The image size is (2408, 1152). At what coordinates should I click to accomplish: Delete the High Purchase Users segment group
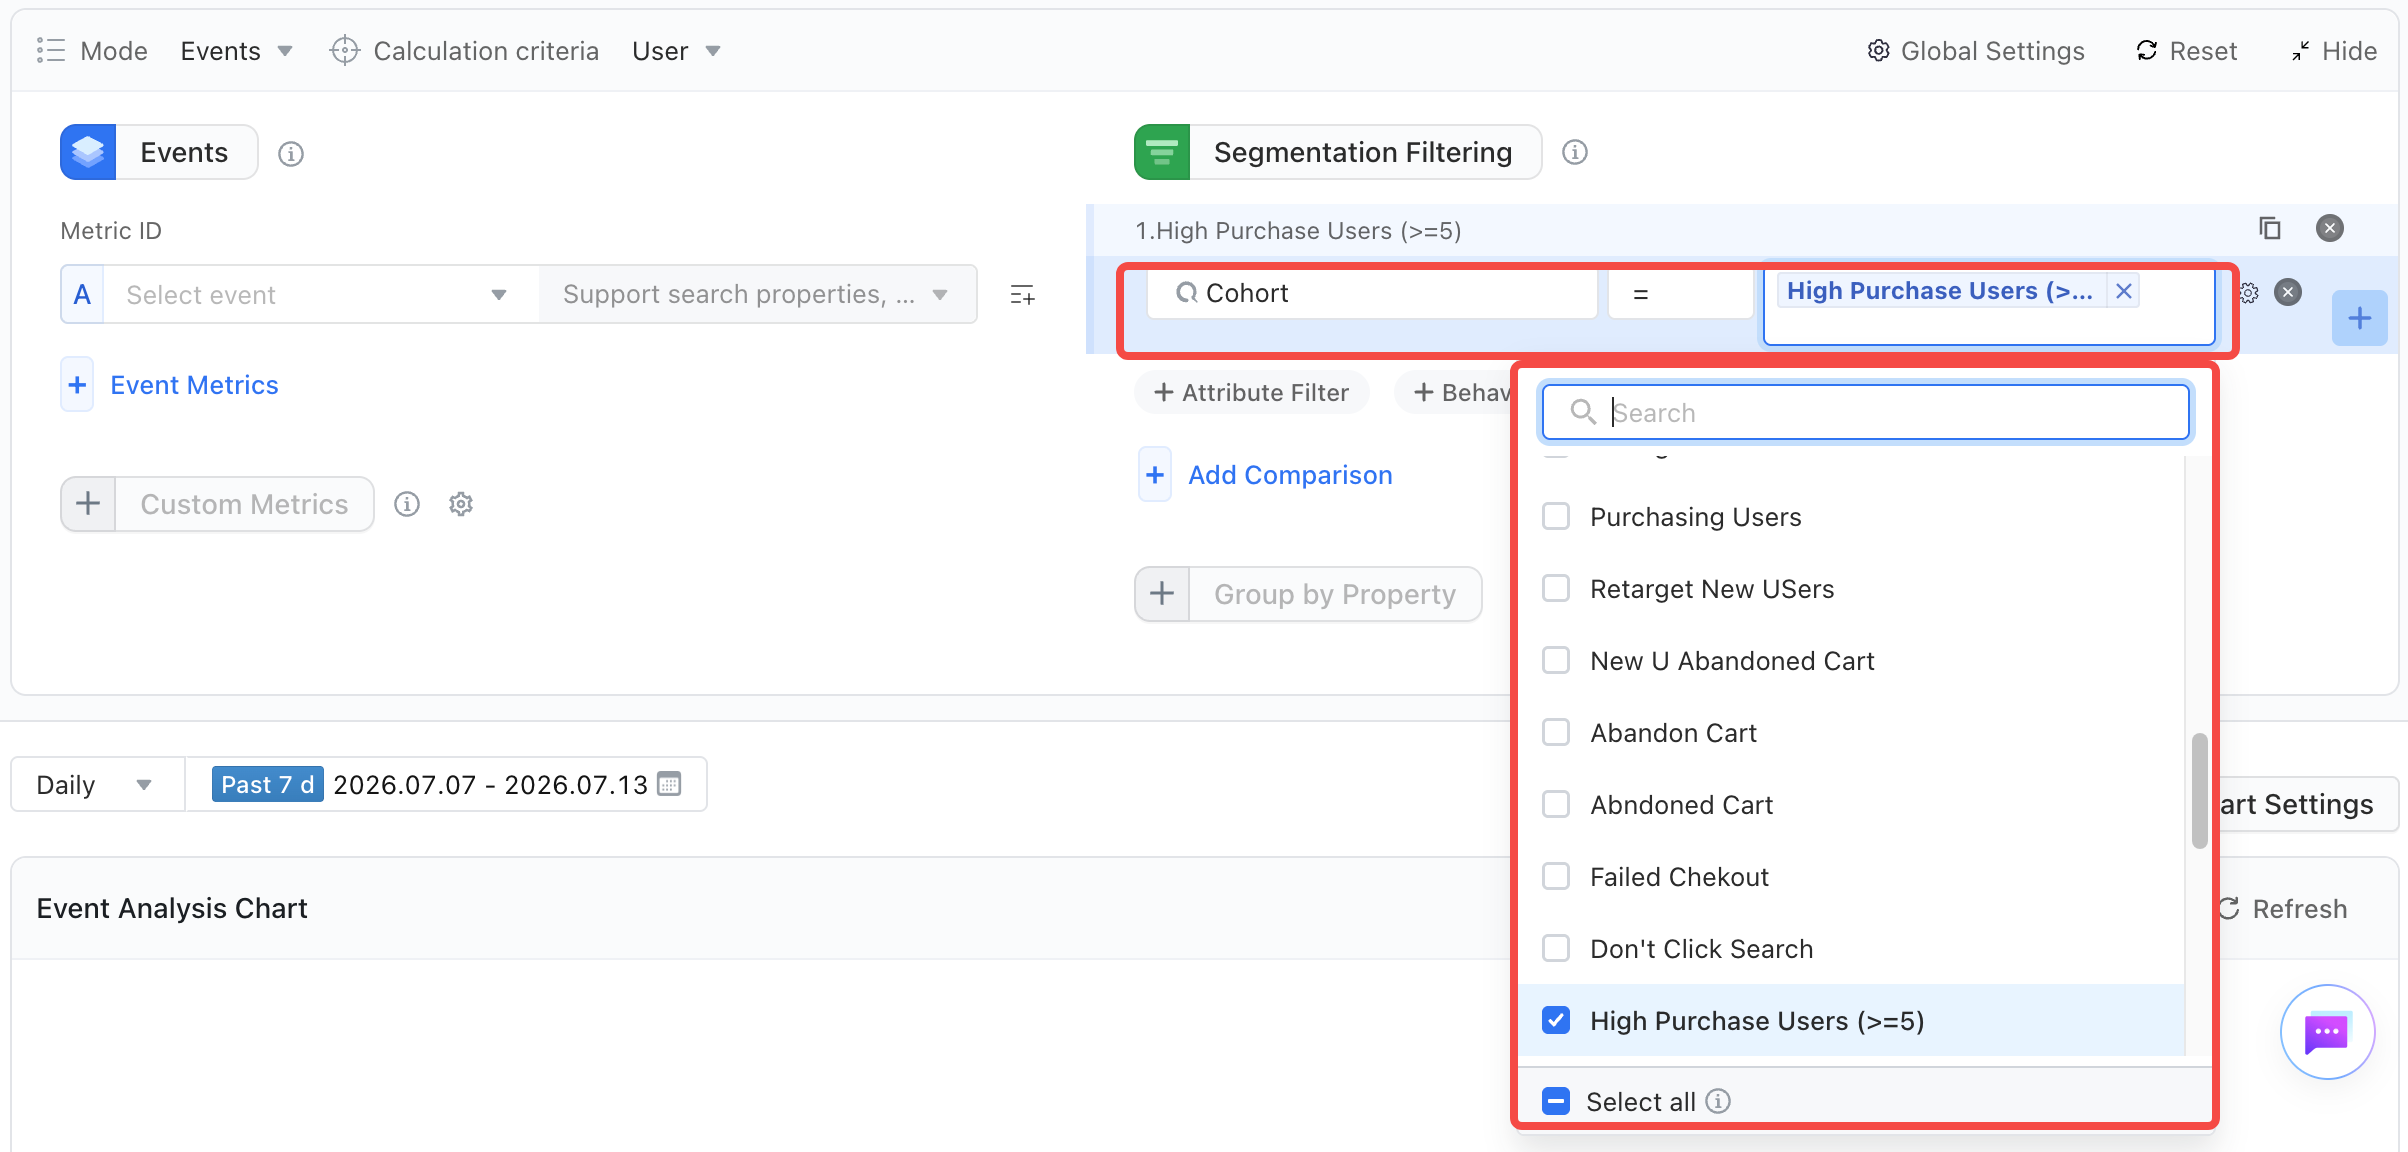pyautogui.click(x=2330, y=229)
